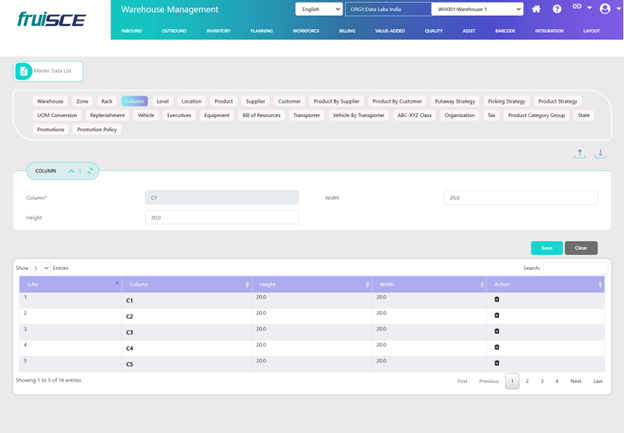624x433 pixels.
Task: Collapse the COLUMN panel chevron
Action: (71, 171)
